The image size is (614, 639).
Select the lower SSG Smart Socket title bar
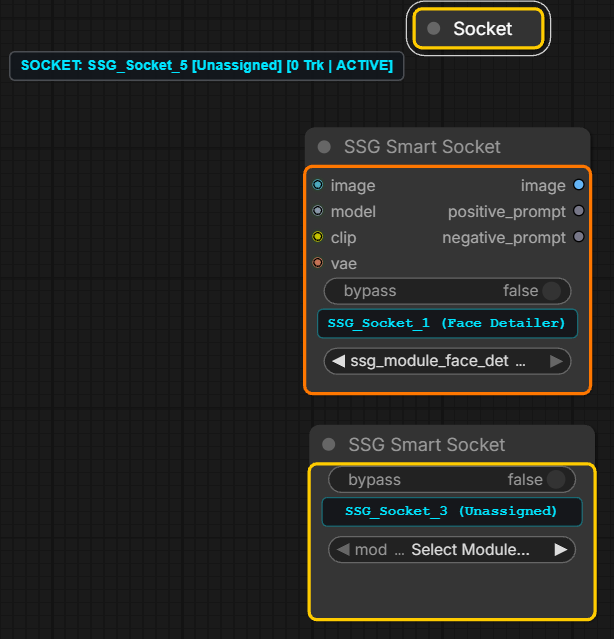click(x=452, y=444)
